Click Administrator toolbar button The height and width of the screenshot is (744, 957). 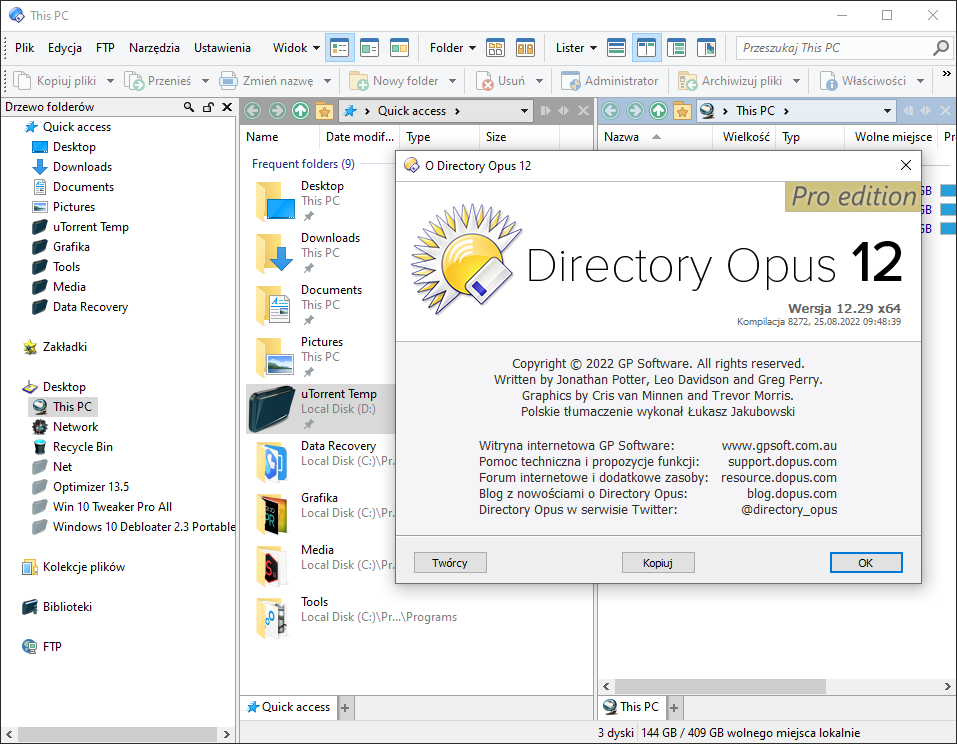610,81
